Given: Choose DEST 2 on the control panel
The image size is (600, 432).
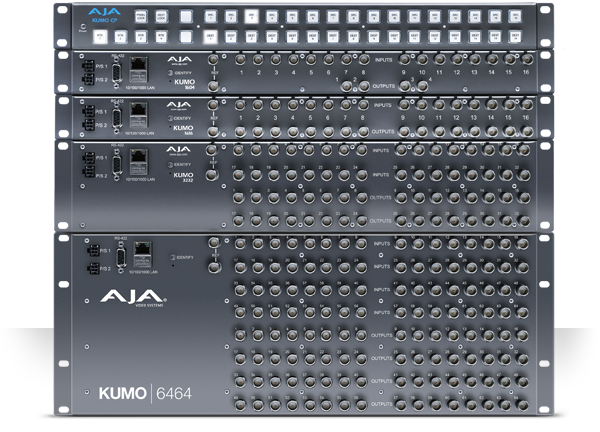Looking at the screenshot, I should (x=231, y=37).
